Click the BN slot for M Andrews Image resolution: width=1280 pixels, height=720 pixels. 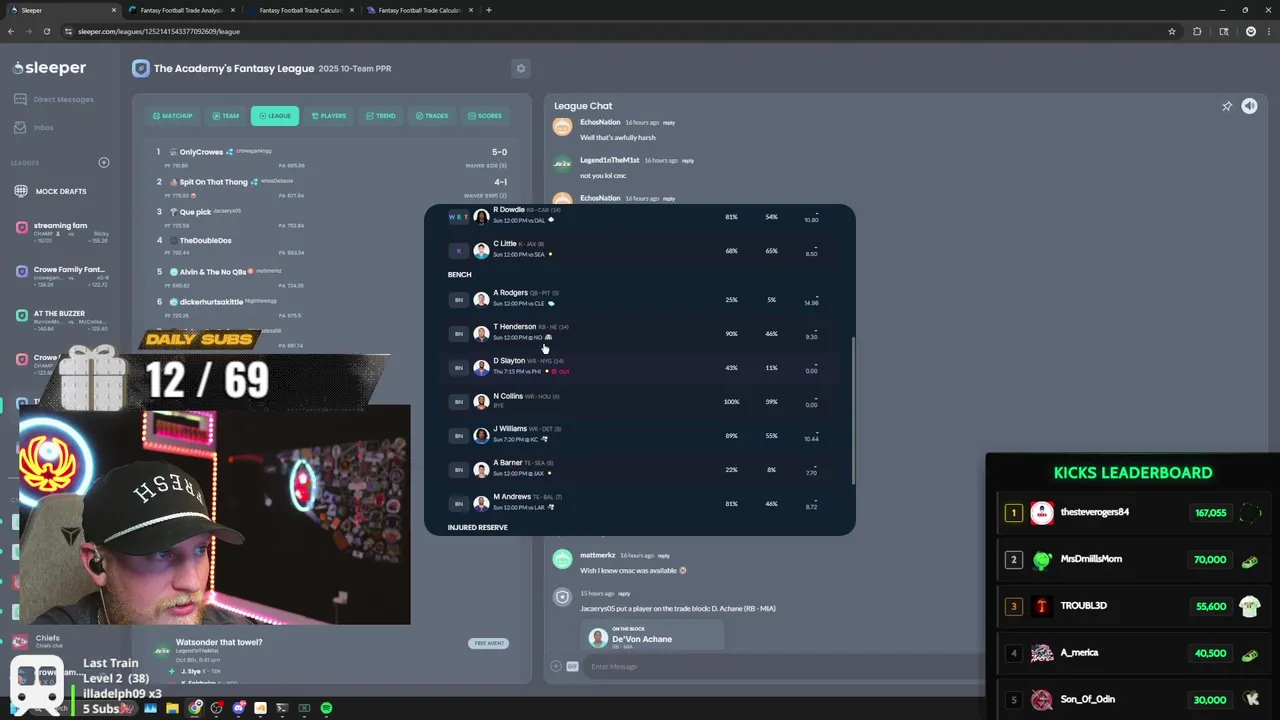pos(459,503)
